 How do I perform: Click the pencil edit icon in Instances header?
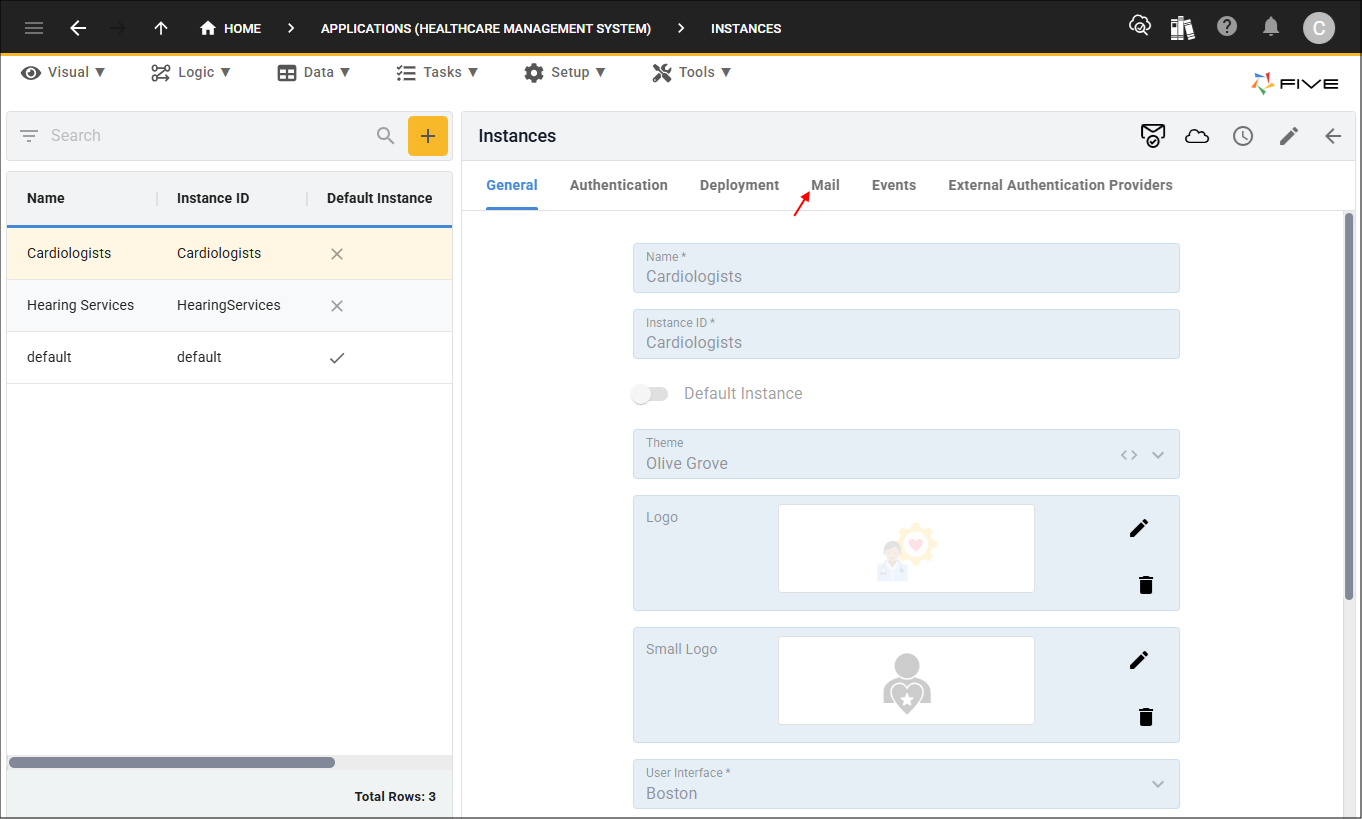point(1289,136)
